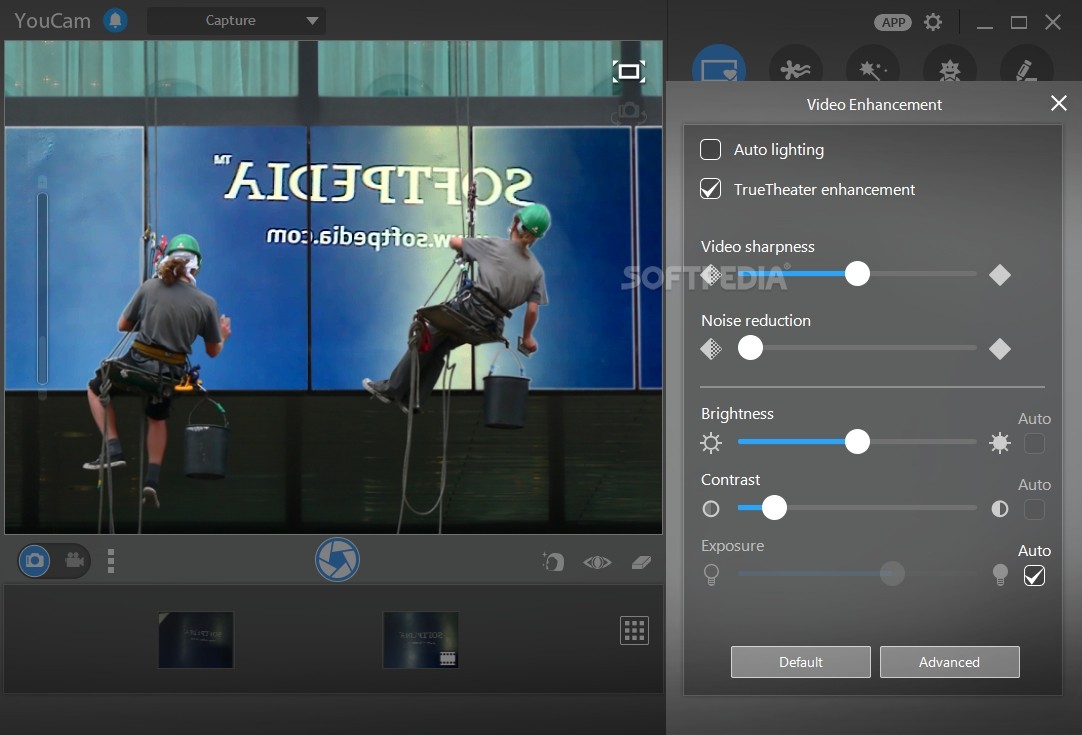This screenshot has height=735, width=1082.
Task: Click the face beautify icon
Action: 553,562
